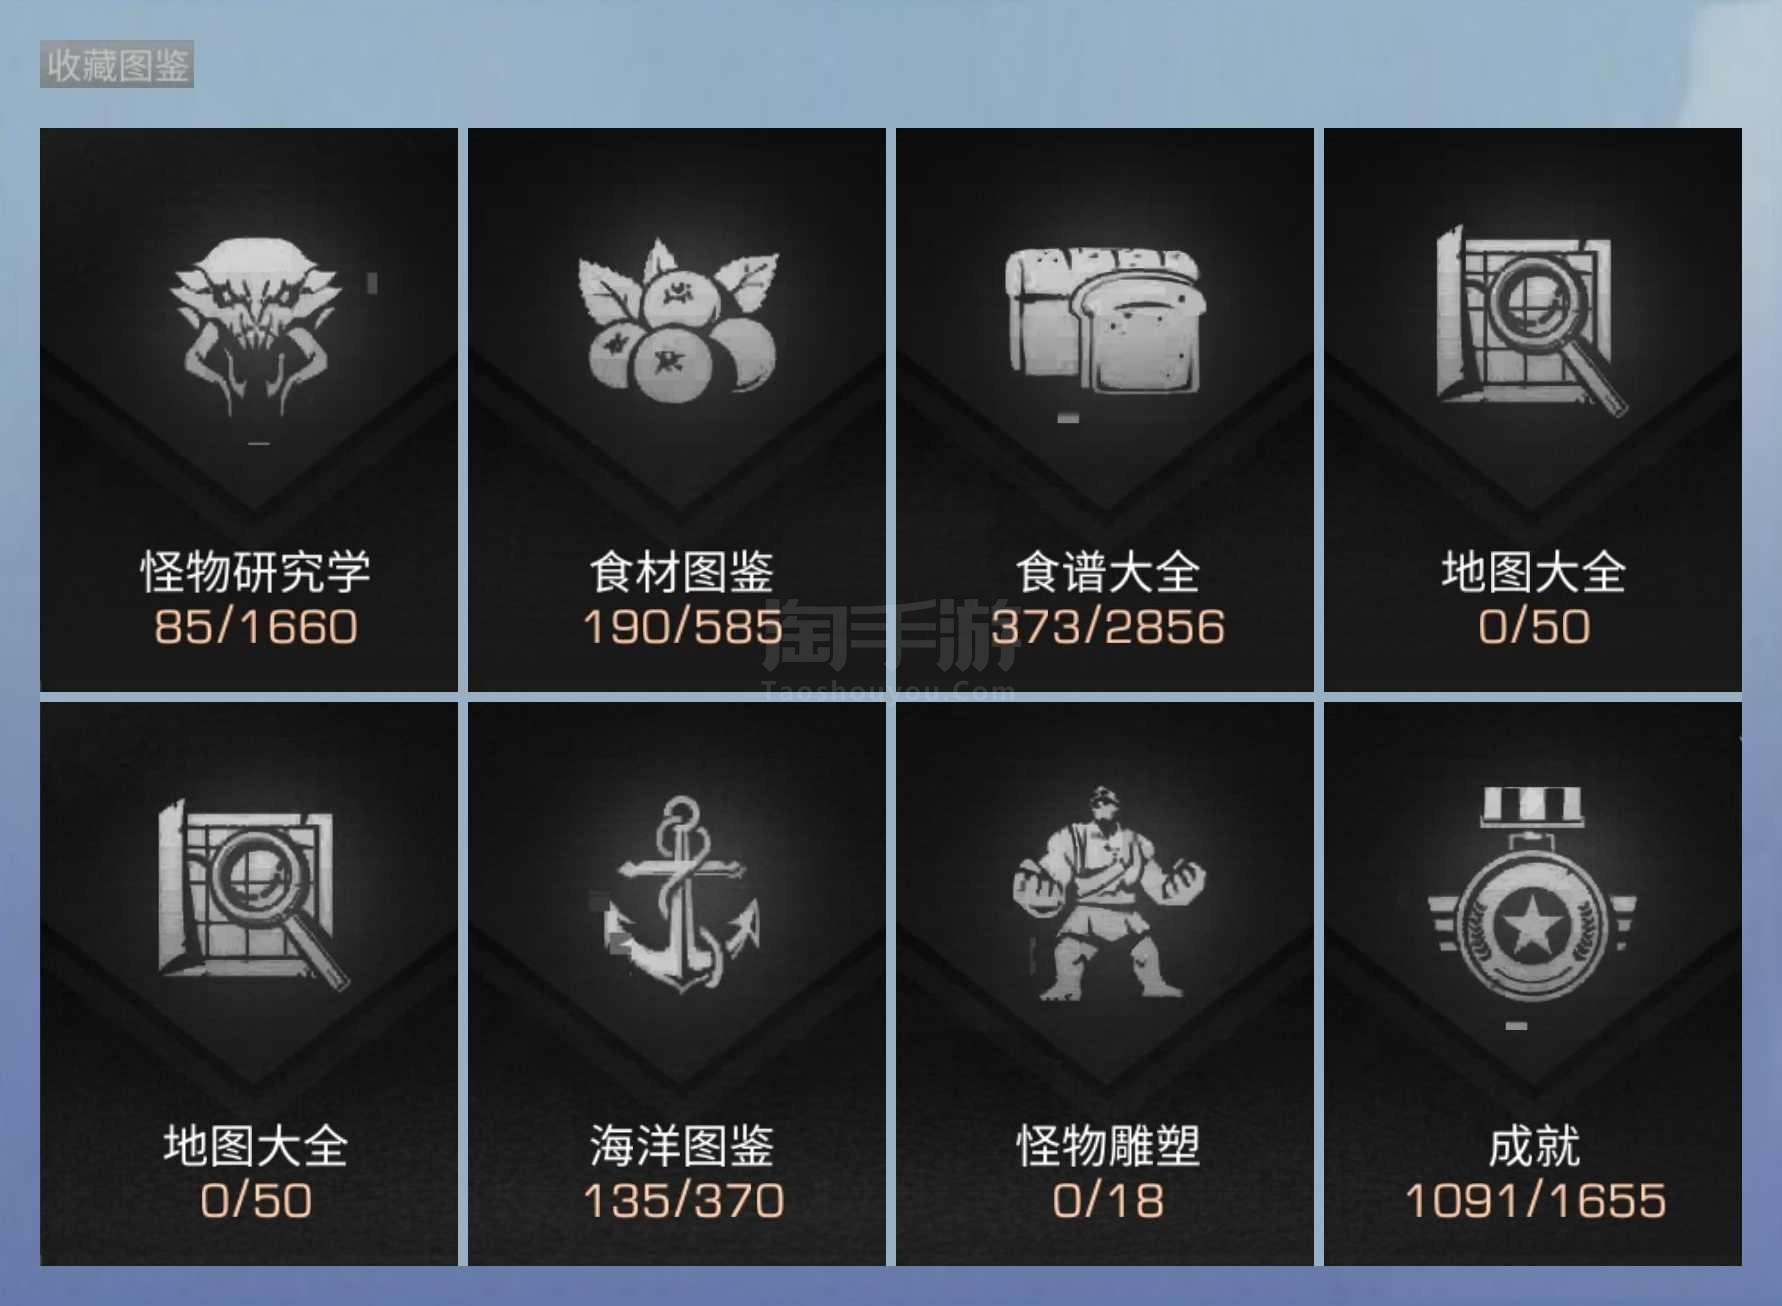Image resolution: width=1782 pixels, height=1306 pixels.
Task: Click the 食材图鉴 category label
Action: tap(682, 572)
